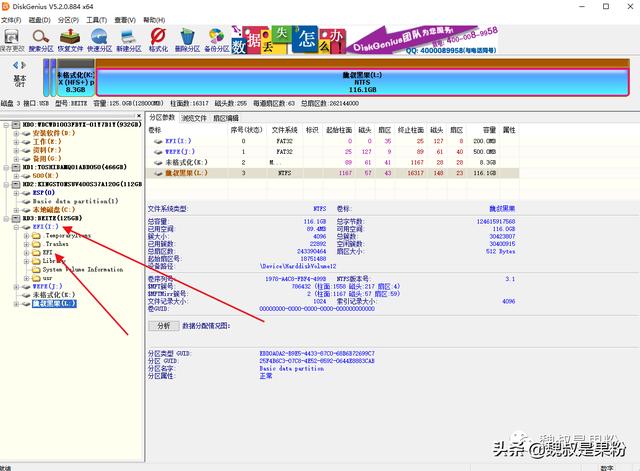640x471 pixels.
Task: Select the 未格式化(K:) row in partition table
Action: (333, 162)
